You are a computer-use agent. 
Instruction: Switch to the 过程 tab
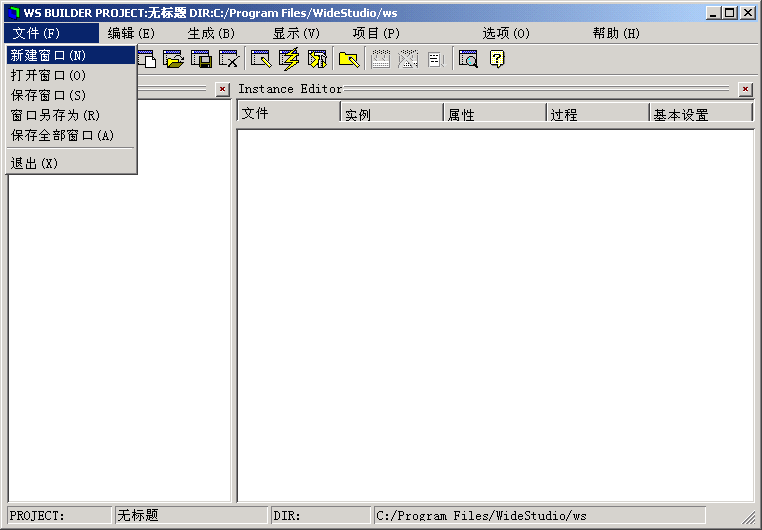click(x=598, y=112)
